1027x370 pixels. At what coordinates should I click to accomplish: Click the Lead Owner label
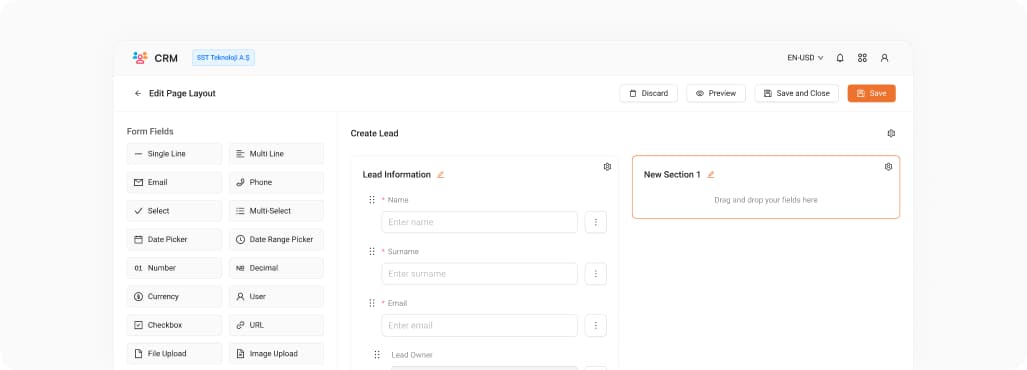412,355
